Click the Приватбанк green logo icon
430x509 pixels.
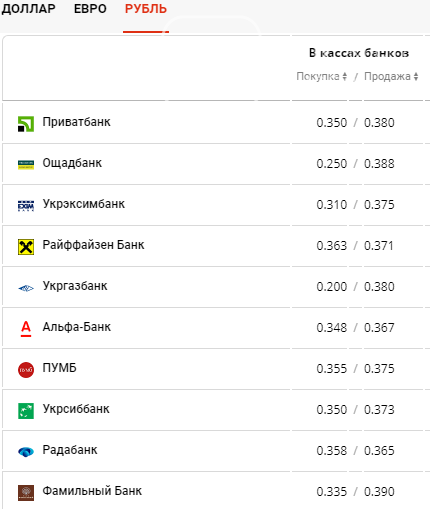tap(26, 124)
